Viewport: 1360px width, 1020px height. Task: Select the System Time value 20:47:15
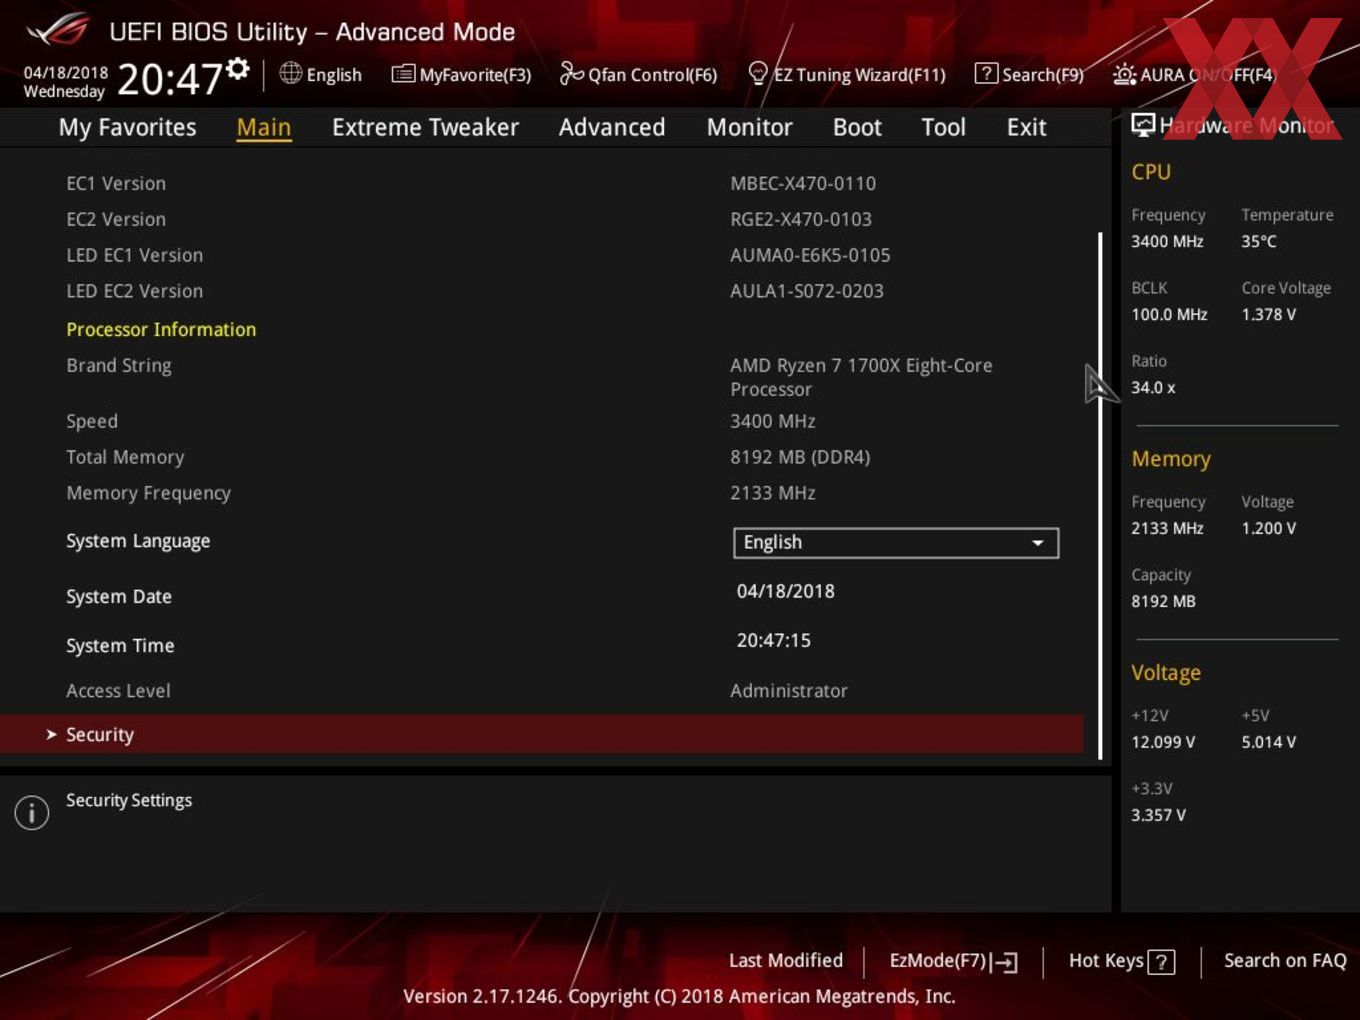(x=774, y=640)
